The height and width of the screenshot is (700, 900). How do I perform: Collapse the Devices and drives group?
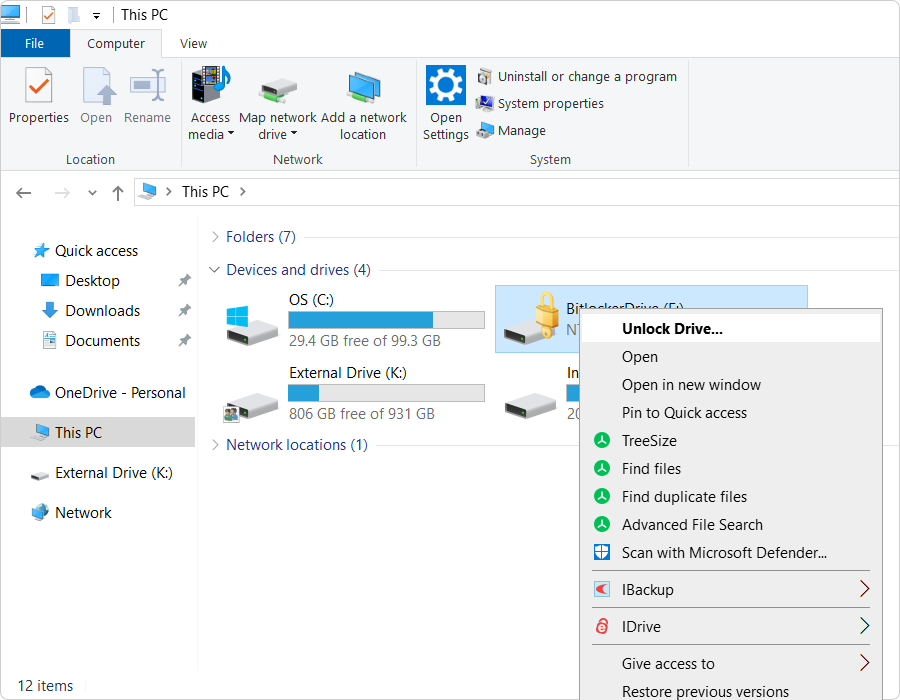click(215, 270)
